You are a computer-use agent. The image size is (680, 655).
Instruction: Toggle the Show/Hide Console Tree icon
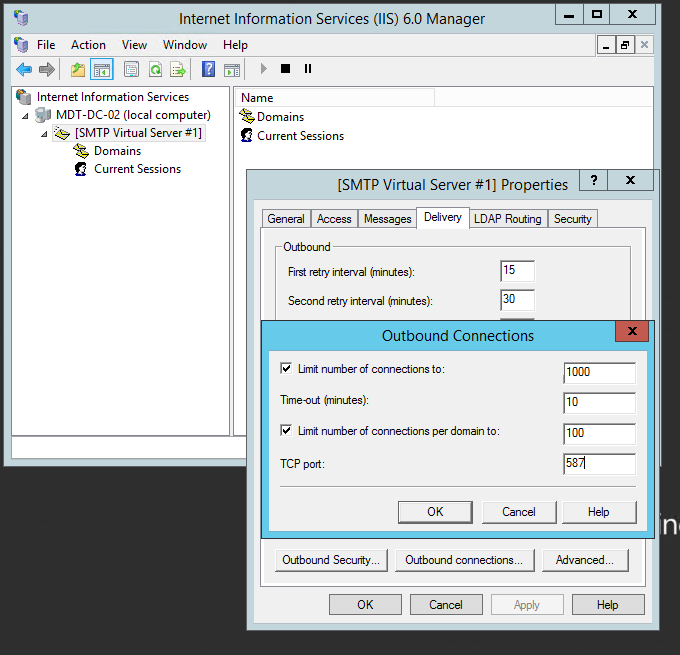click(102, 69)
